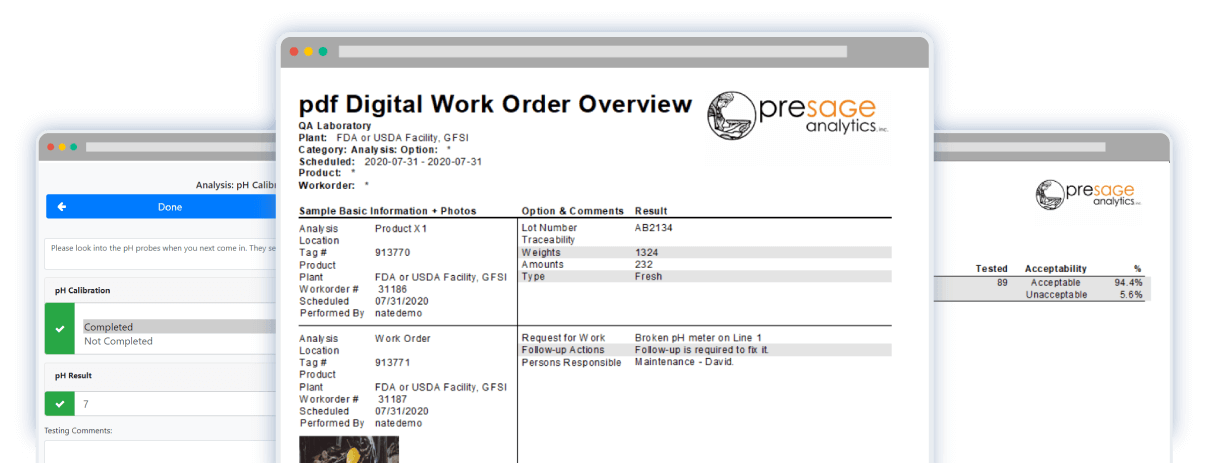
Task: Click the address bar of the left browser window
Action: click(x=180, y=147)
